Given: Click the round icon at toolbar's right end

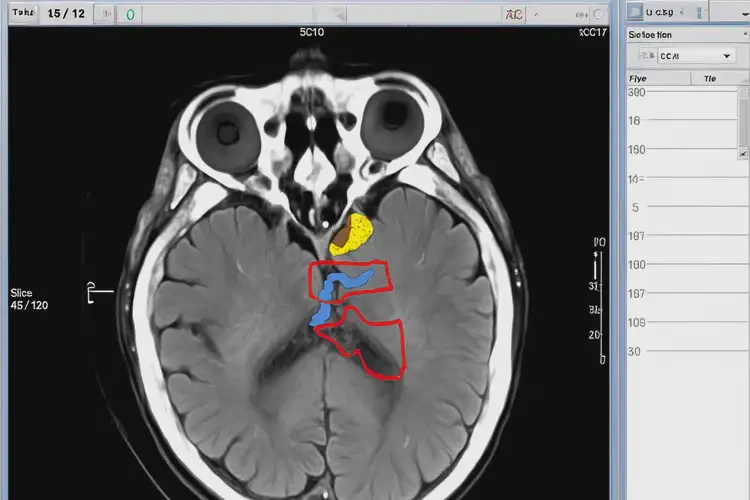Looking at the screenshot, I should point(598,15).
